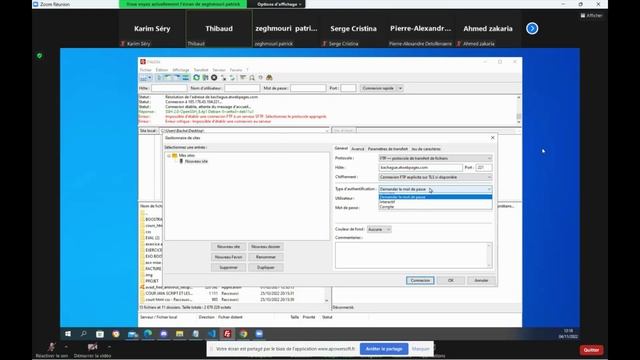Click the Connexion button in dialog
640x360 pixels.
pyautogui.click(x=420, y=280)
